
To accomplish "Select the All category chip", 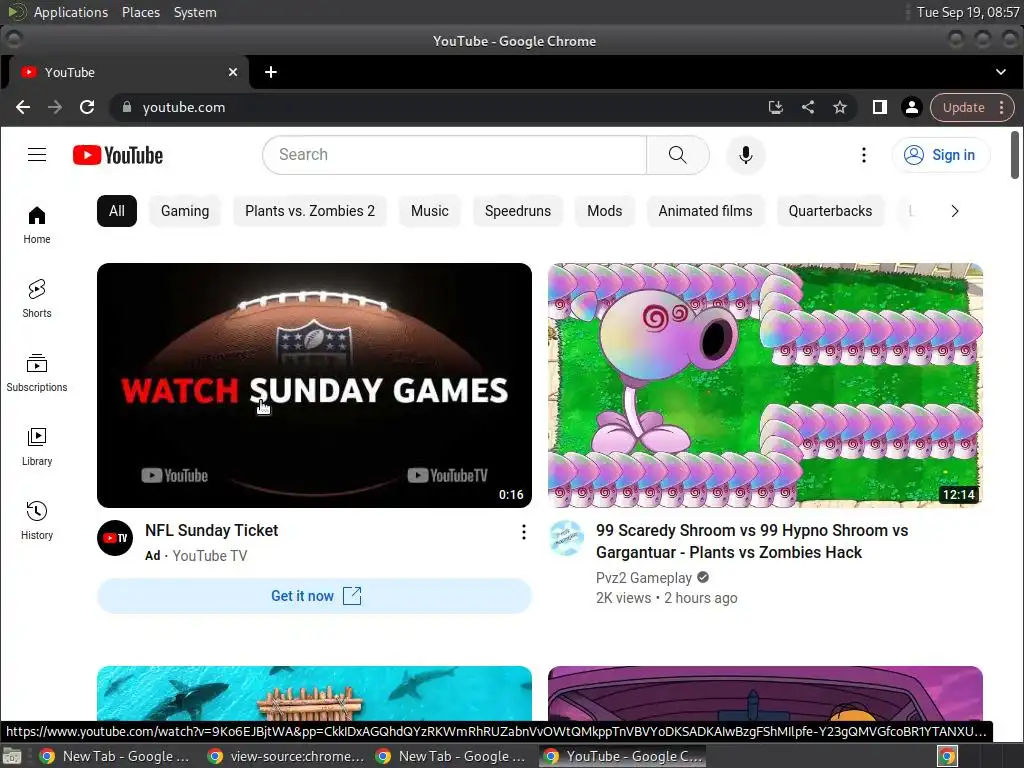I will point(117,211).
